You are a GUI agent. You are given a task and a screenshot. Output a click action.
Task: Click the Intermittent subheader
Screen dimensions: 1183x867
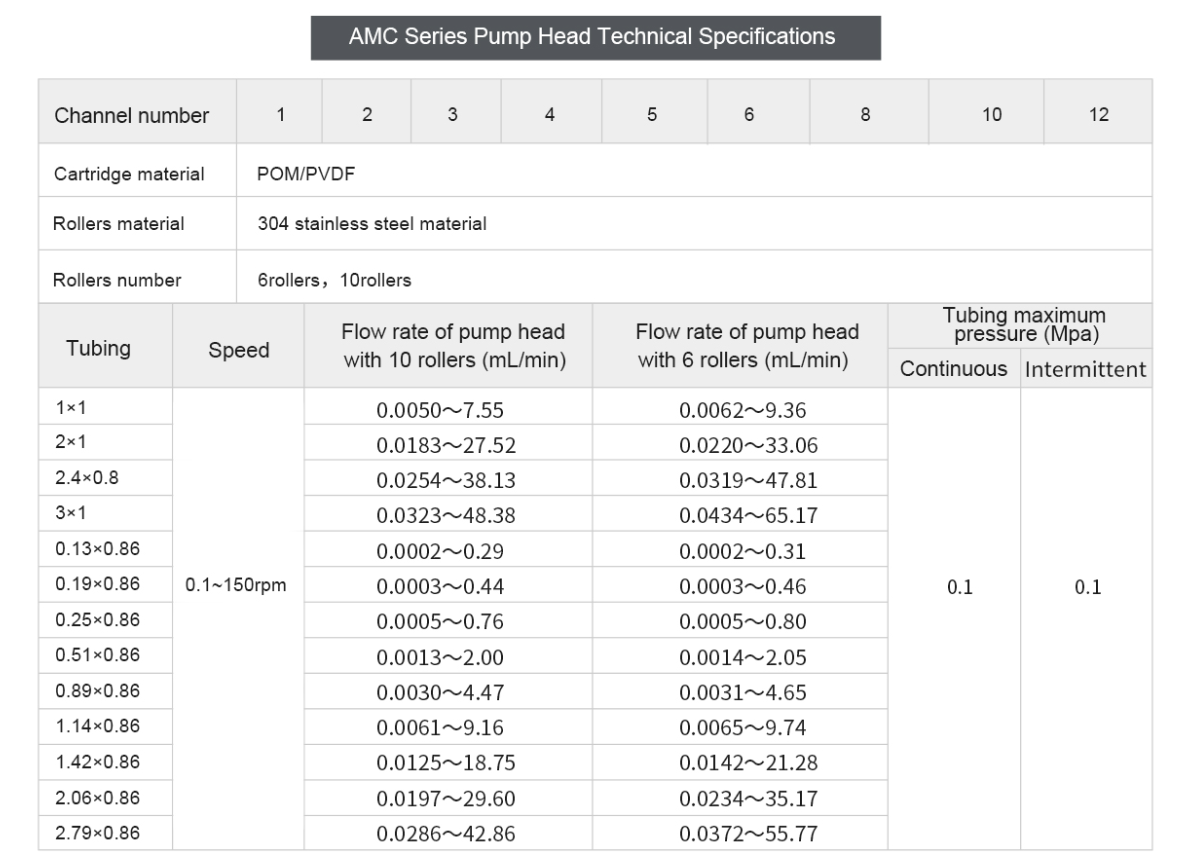click(x=1086, y=369)
